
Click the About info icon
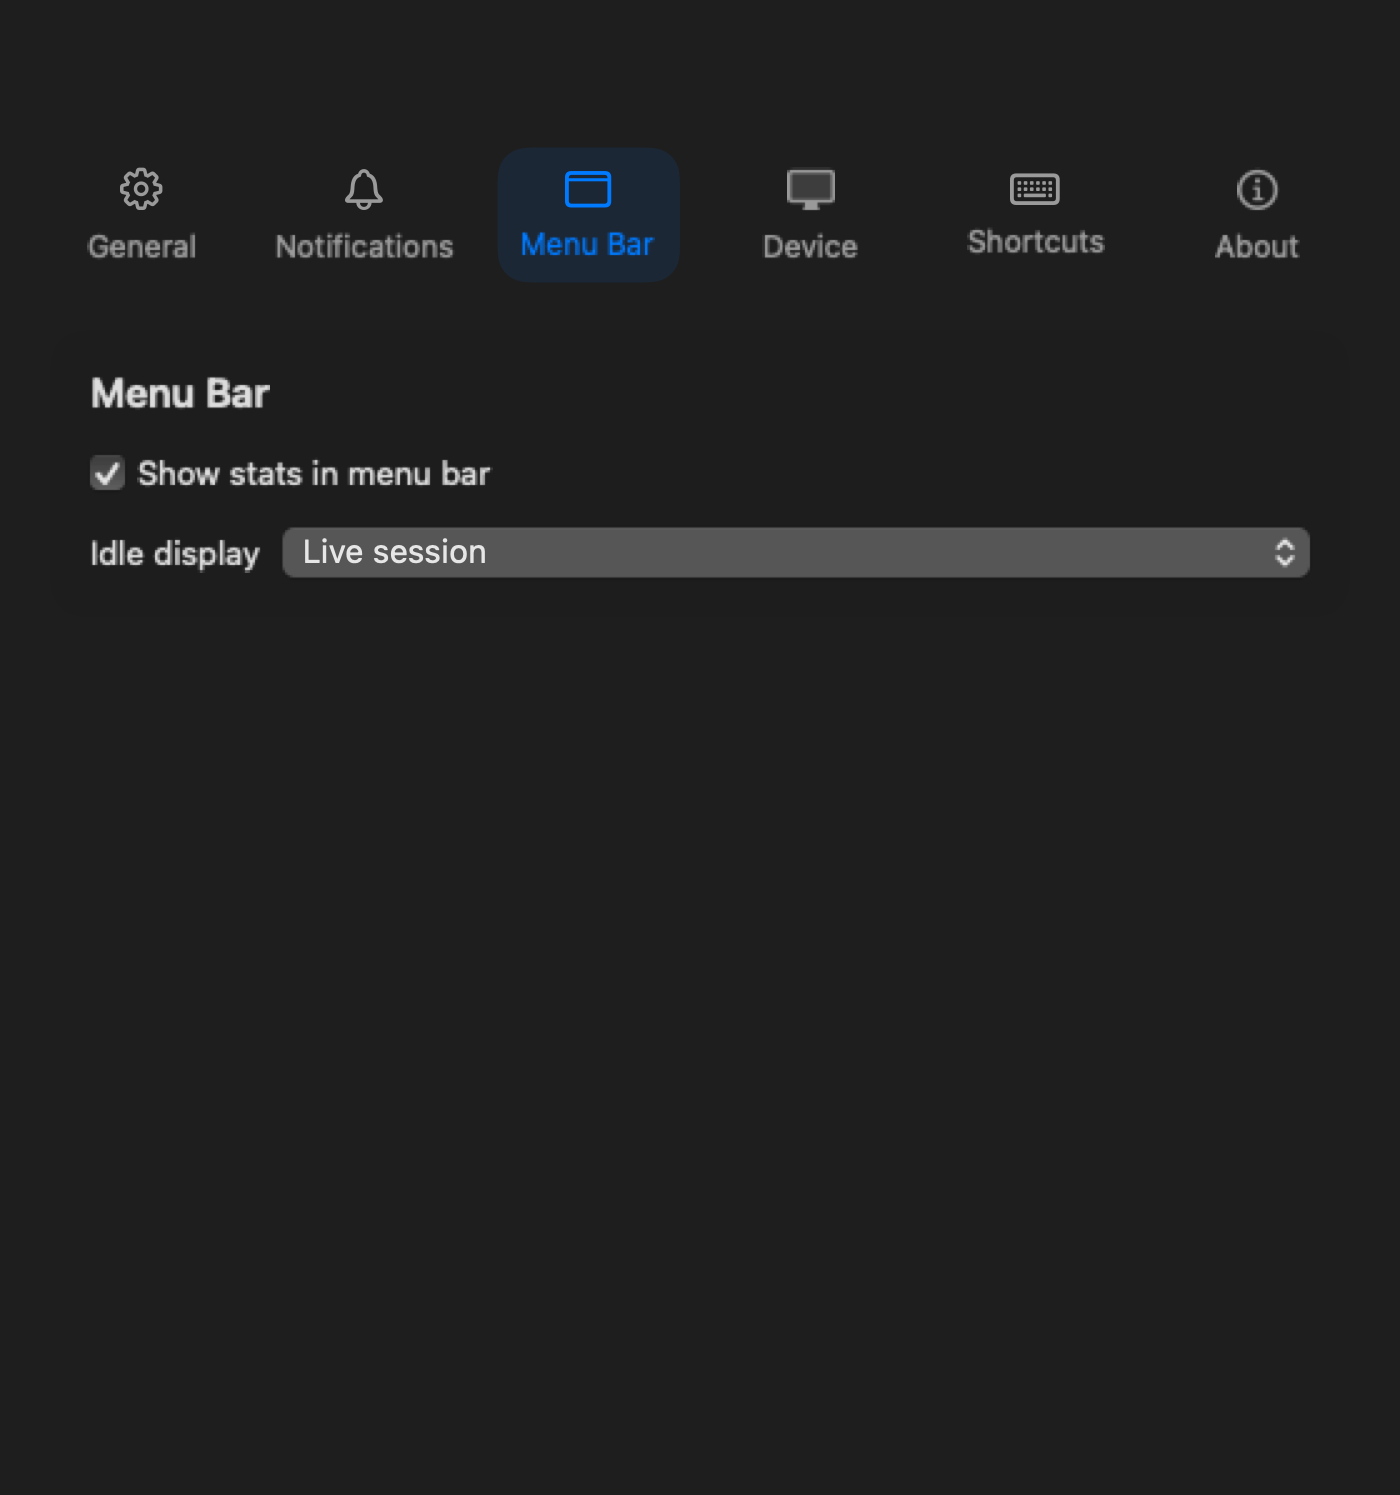point(1256,188)
